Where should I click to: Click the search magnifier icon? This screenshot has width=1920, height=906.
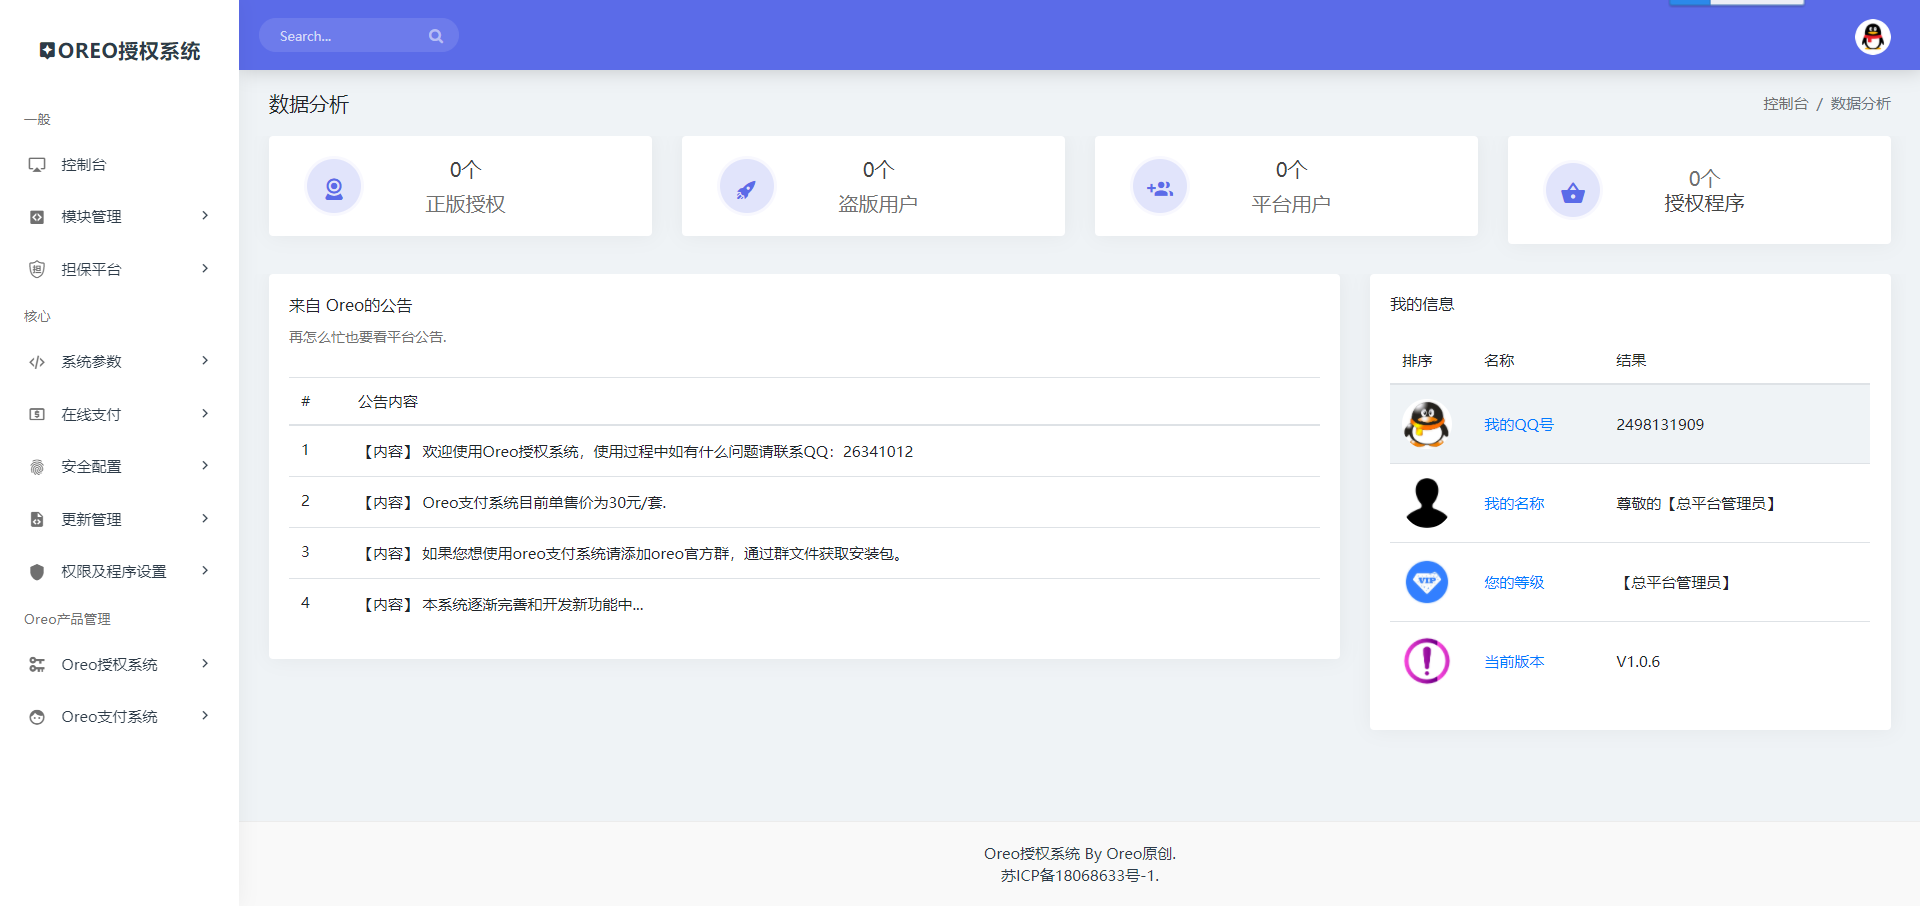click(x=436, y=36)
